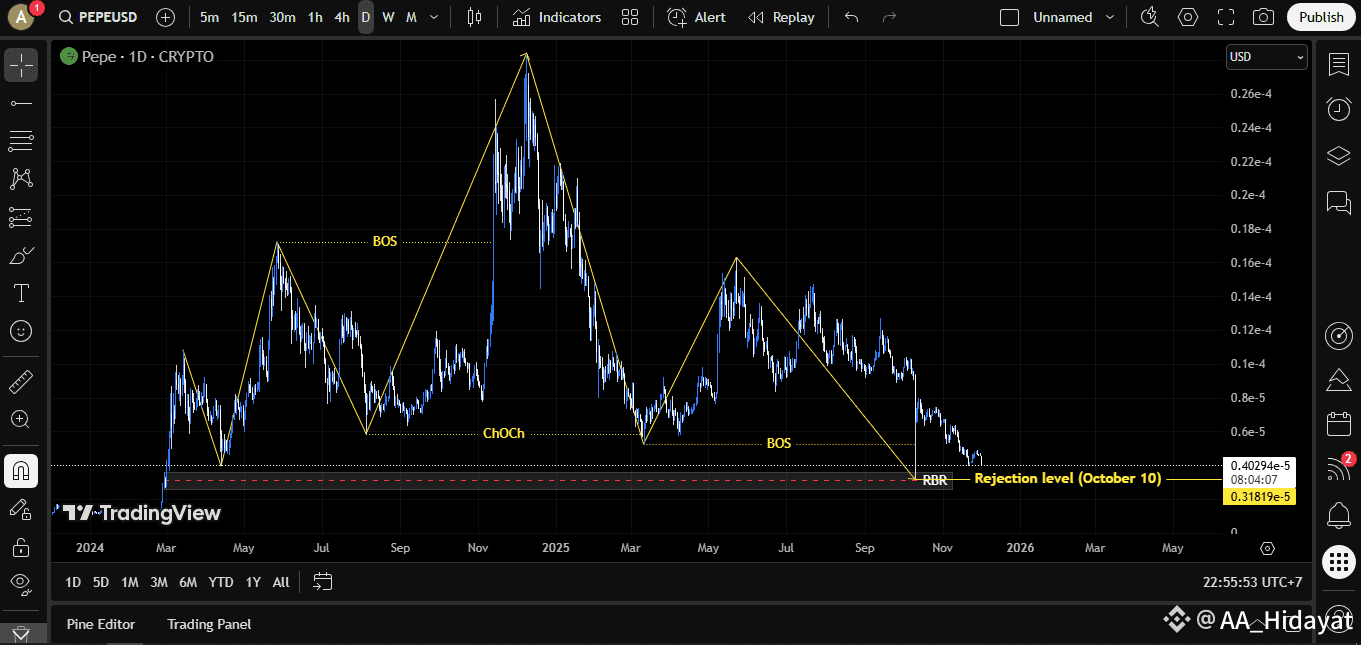Select the 5m timeframe

click(x=209, y=17)
